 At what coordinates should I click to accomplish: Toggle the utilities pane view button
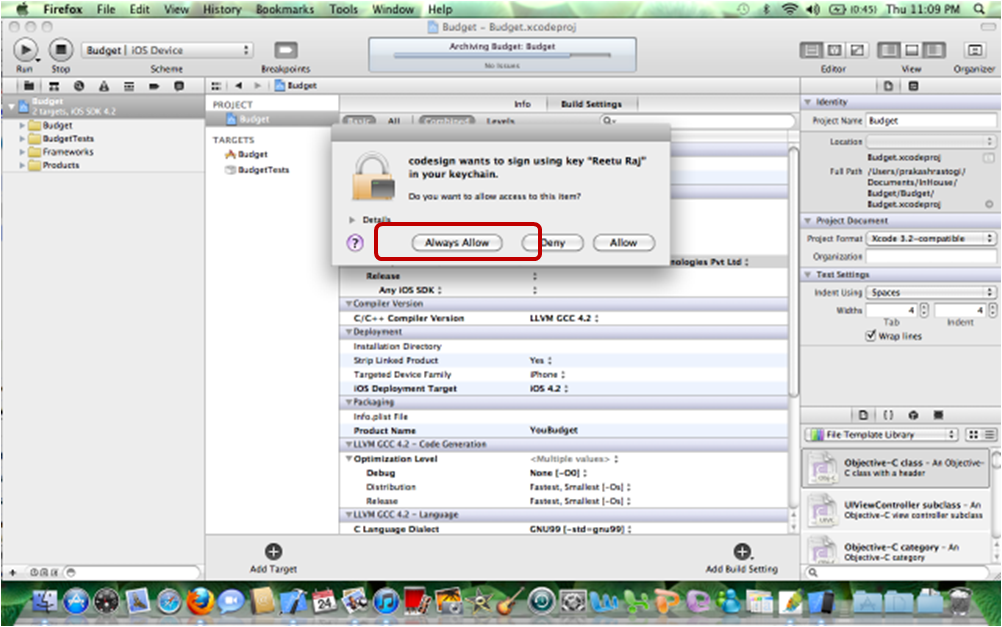(x=934, y=50)
